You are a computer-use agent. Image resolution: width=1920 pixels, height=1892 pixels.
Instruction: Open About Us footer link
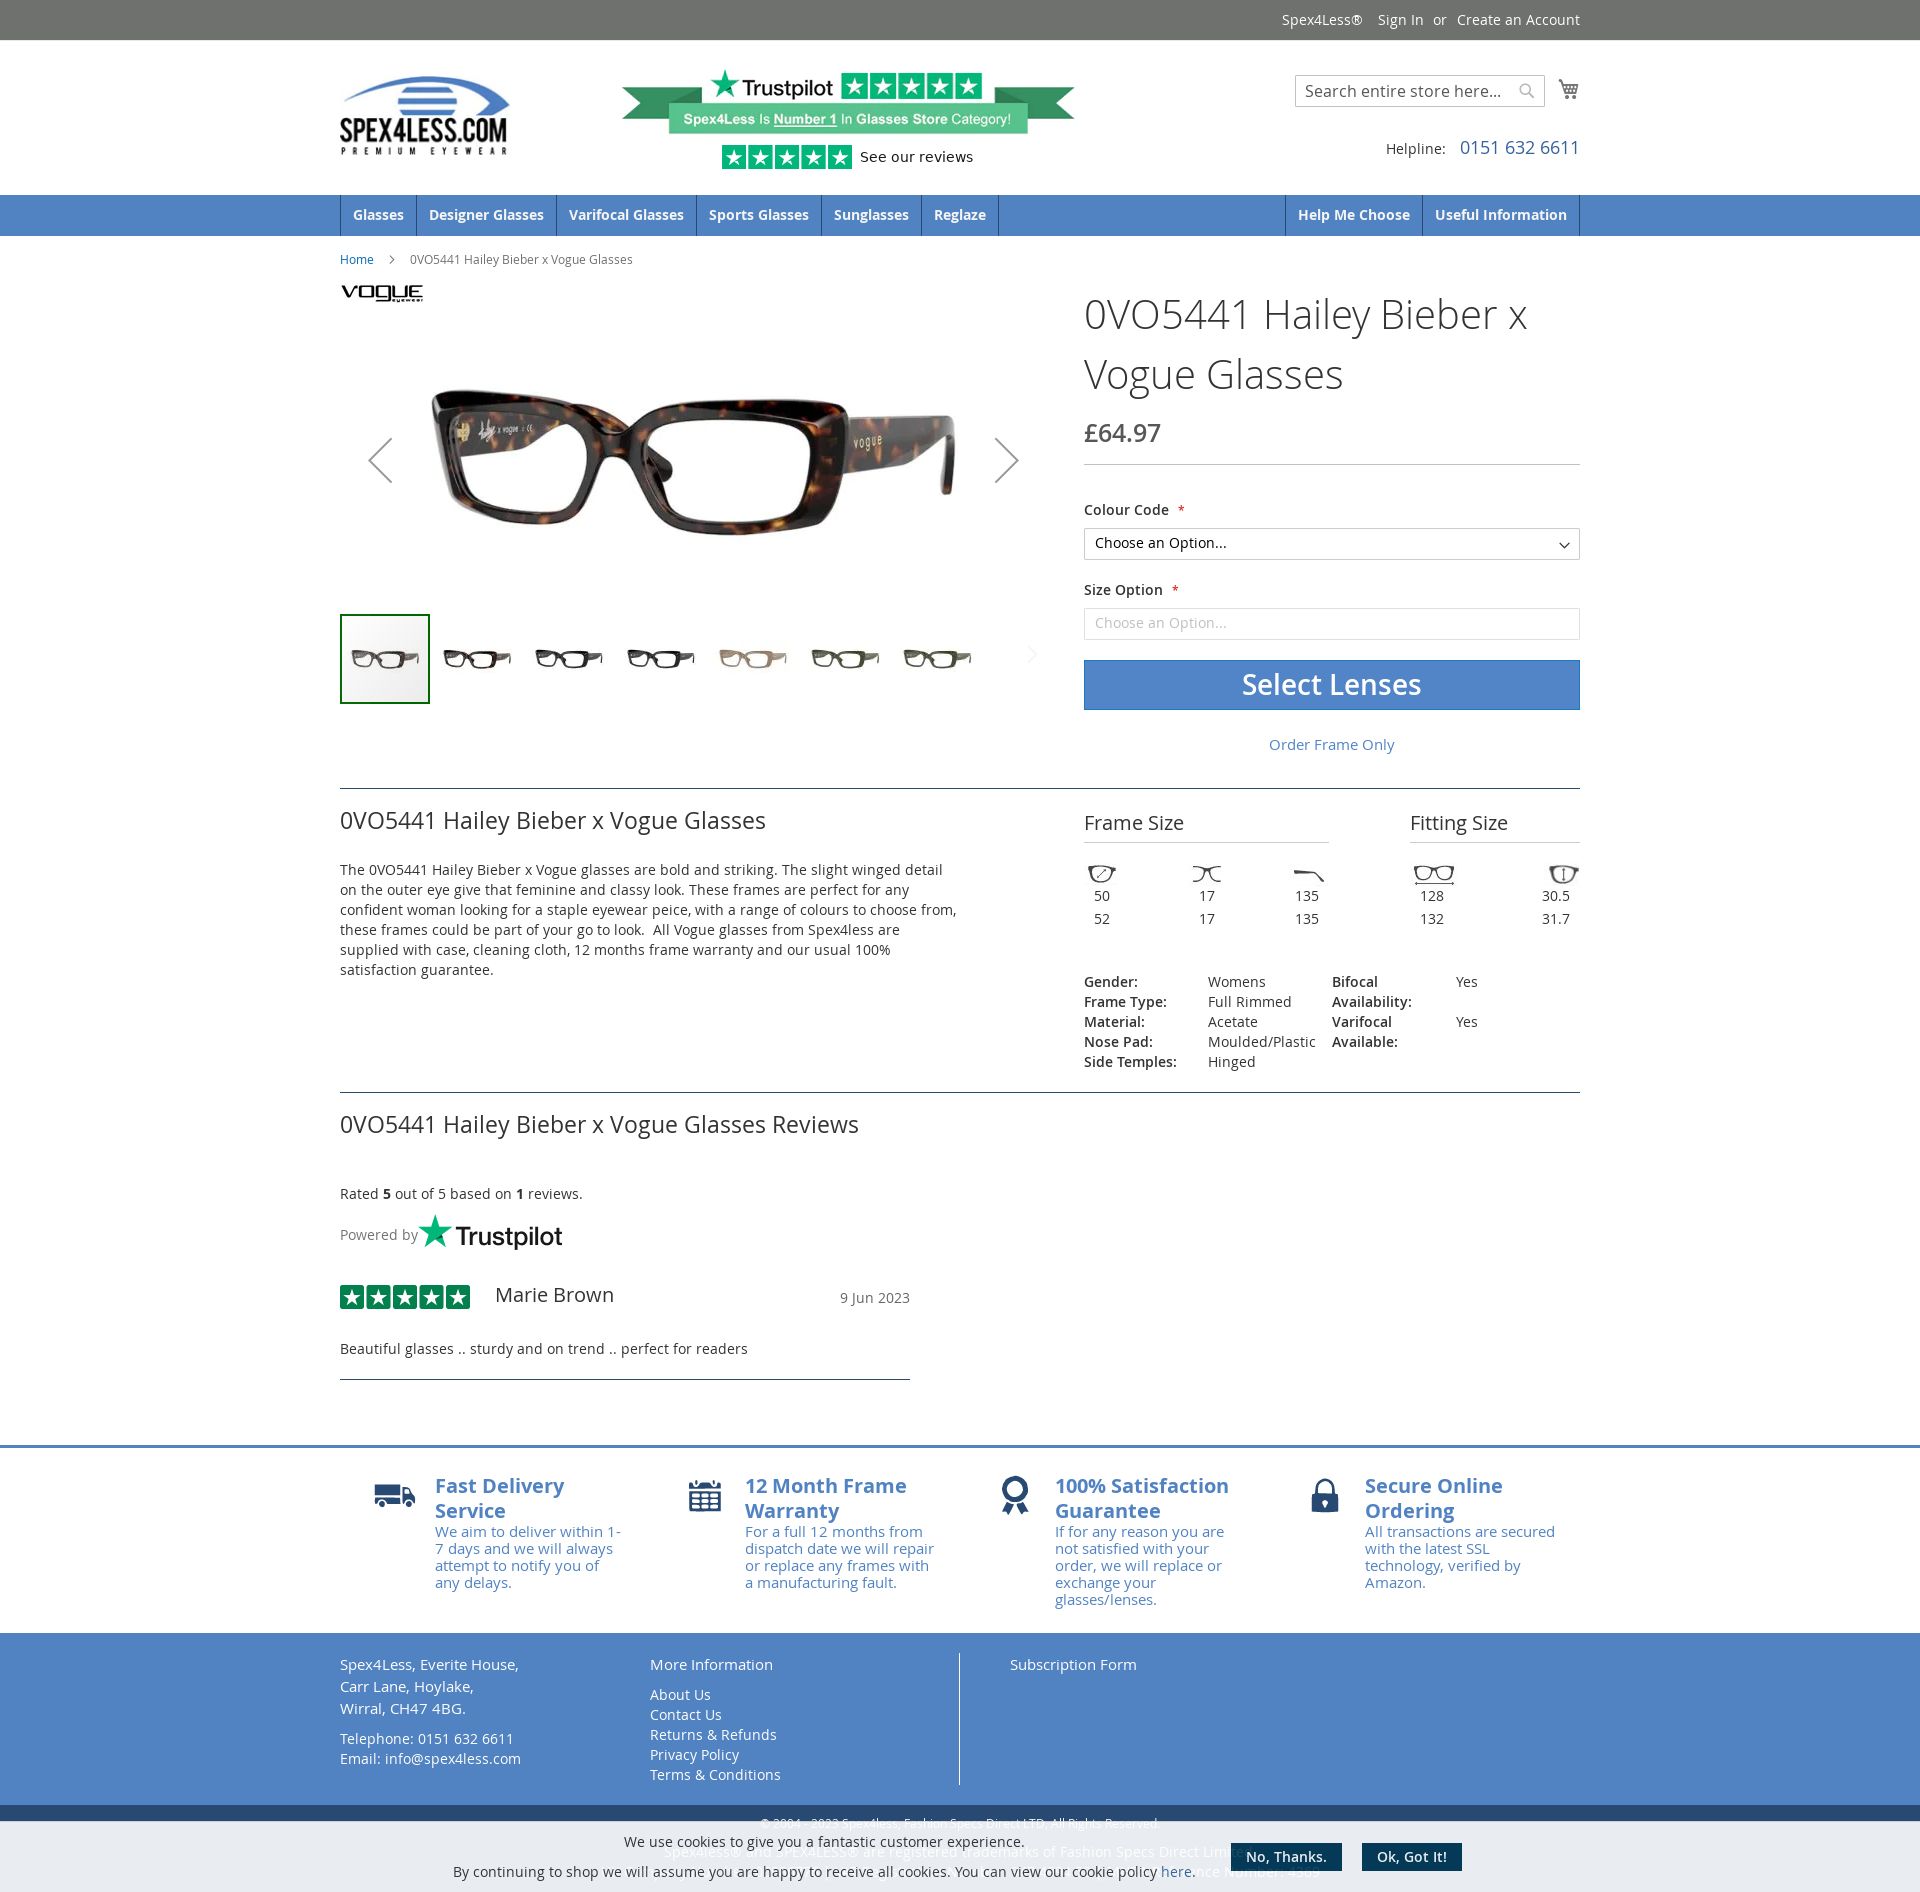(x=680, y=1695)
